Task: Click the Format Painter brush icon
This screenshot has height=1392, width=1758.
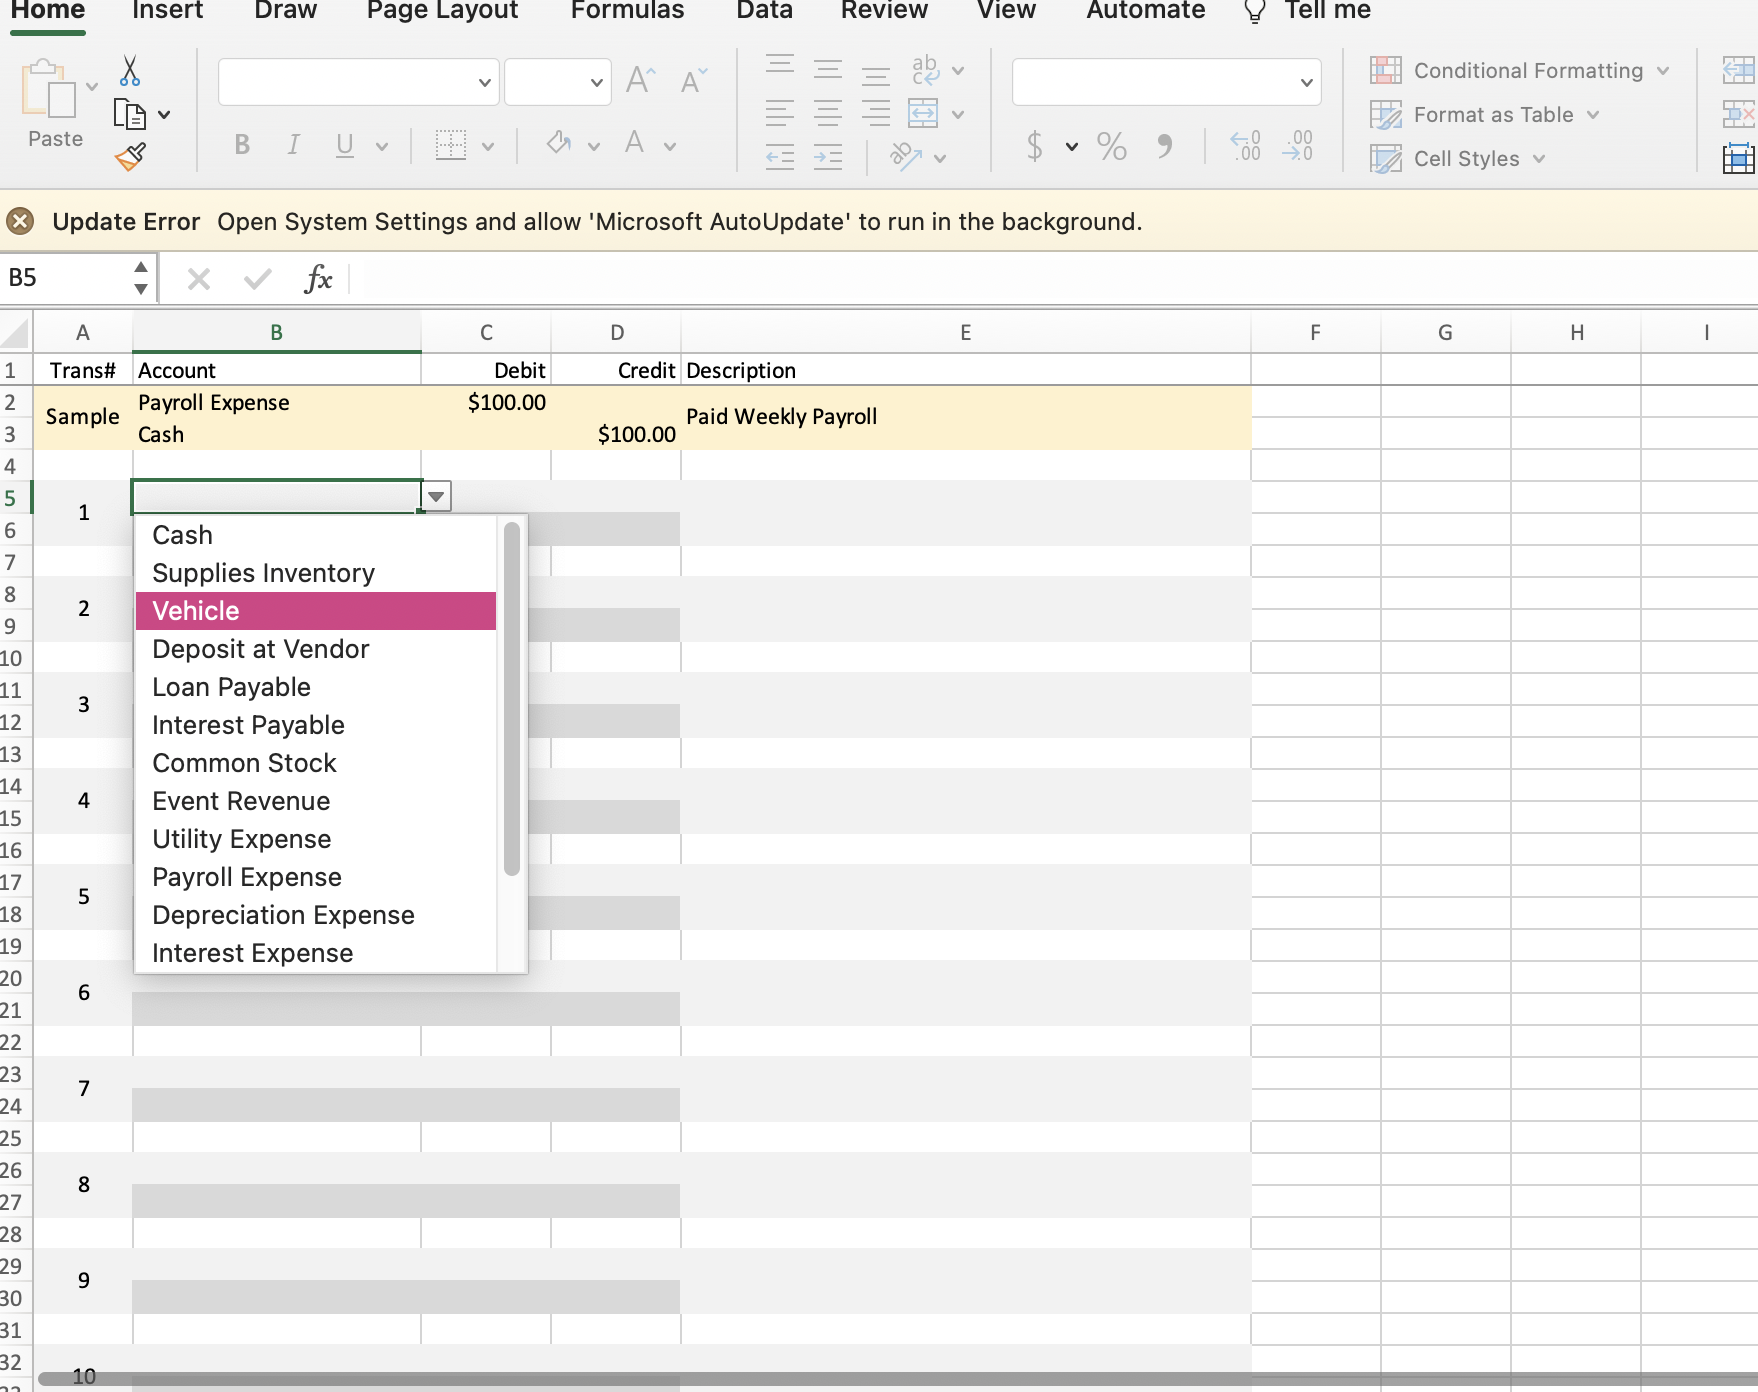Action: point(130,156)
